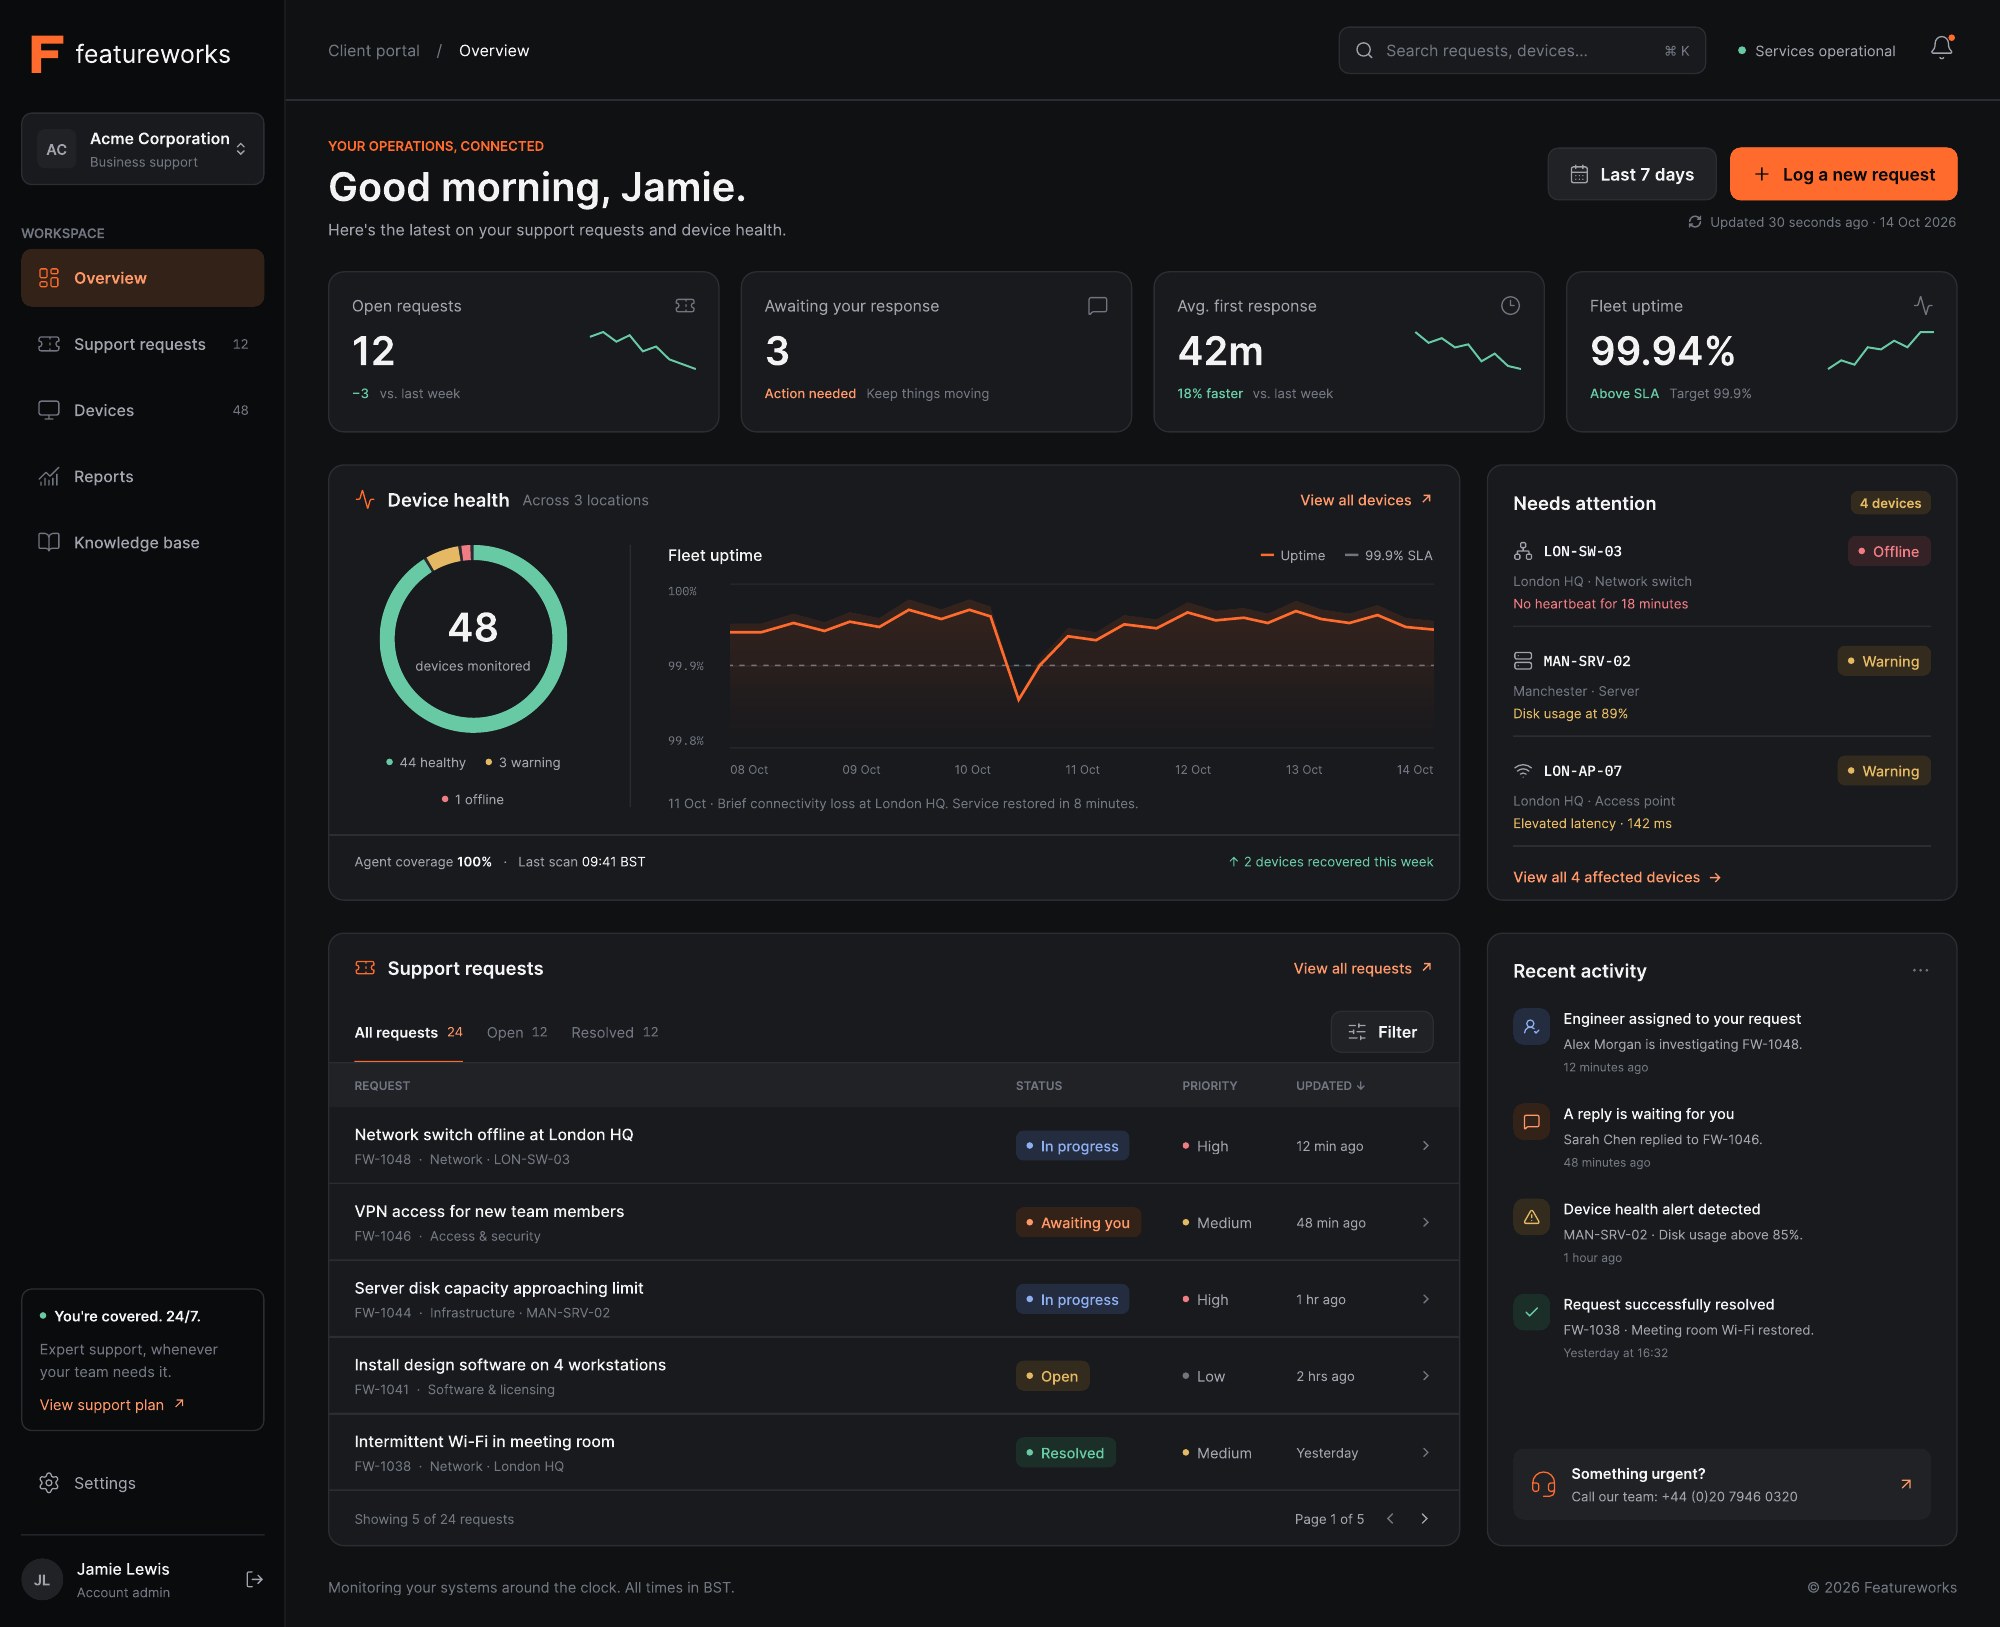Open Knowledge base in the sidebar
This screenshot has height=1627, width=2000.
click(x=142, y=542)
